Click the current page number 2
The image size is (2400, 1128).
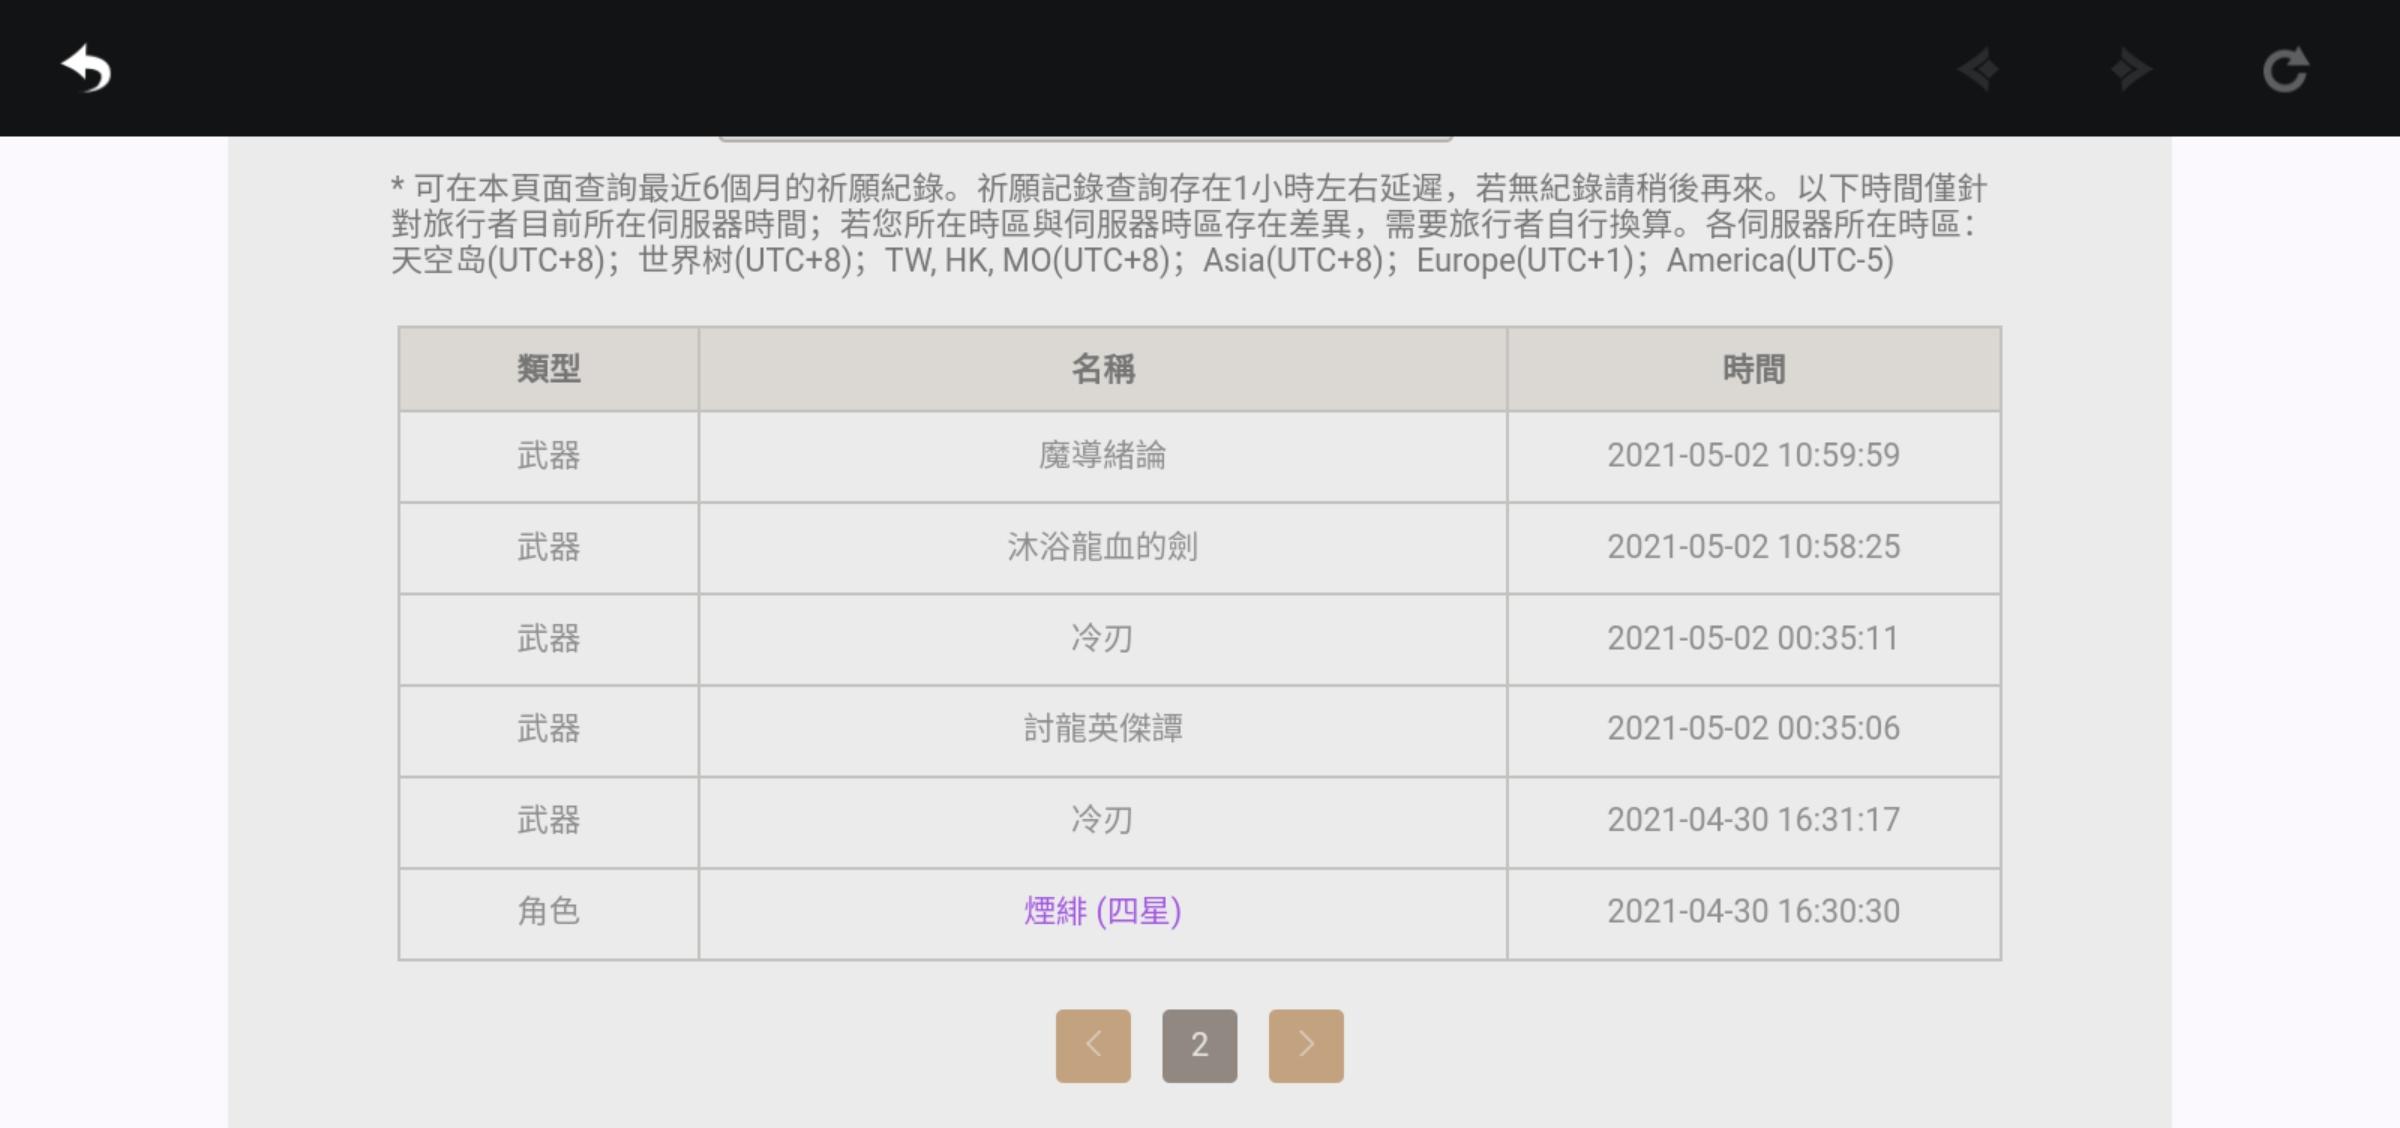pyautogui.click(x=1199, y=1045)
